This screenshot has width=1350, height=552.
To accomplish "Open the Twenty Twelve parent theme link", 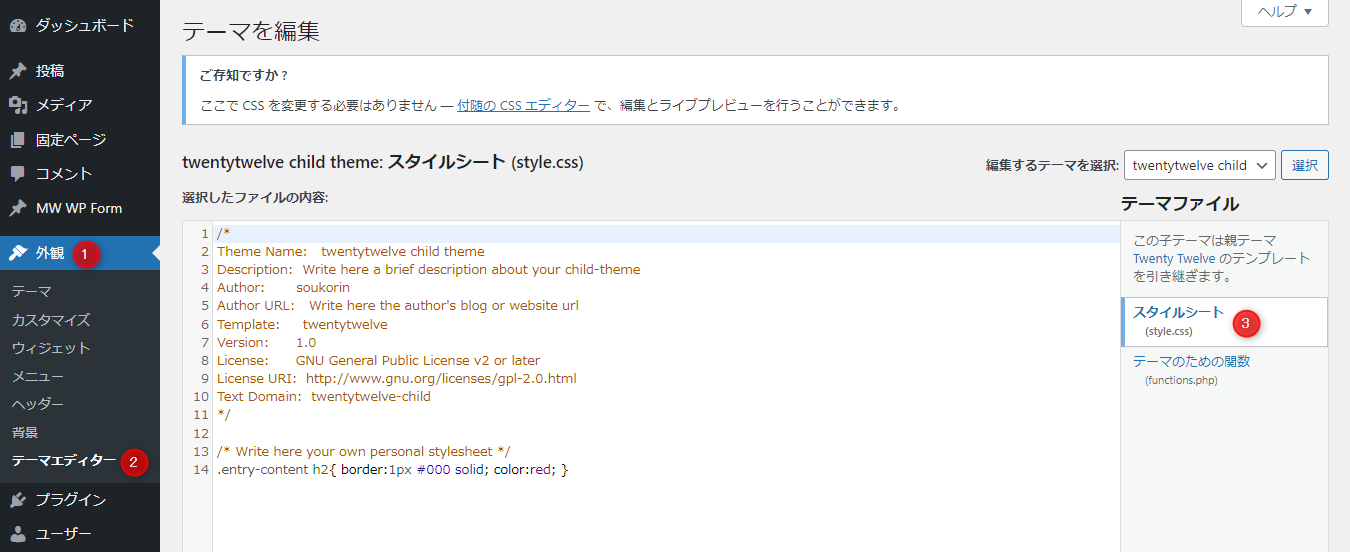I will pos(1174,258).
